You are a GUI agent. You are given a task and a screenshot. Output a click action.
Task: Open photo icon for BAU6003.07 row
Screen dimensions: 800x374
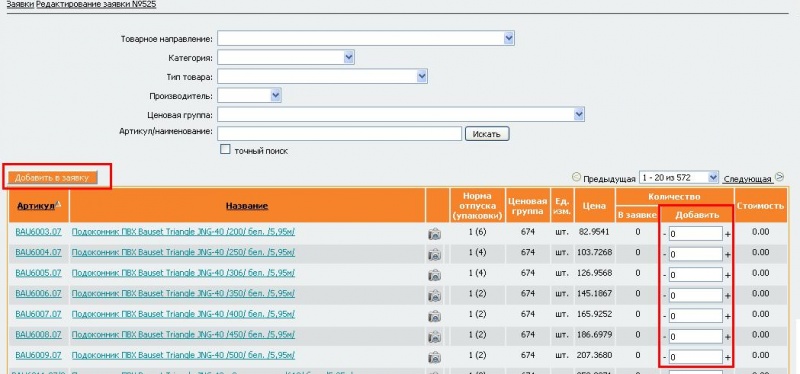pos(435,234)
